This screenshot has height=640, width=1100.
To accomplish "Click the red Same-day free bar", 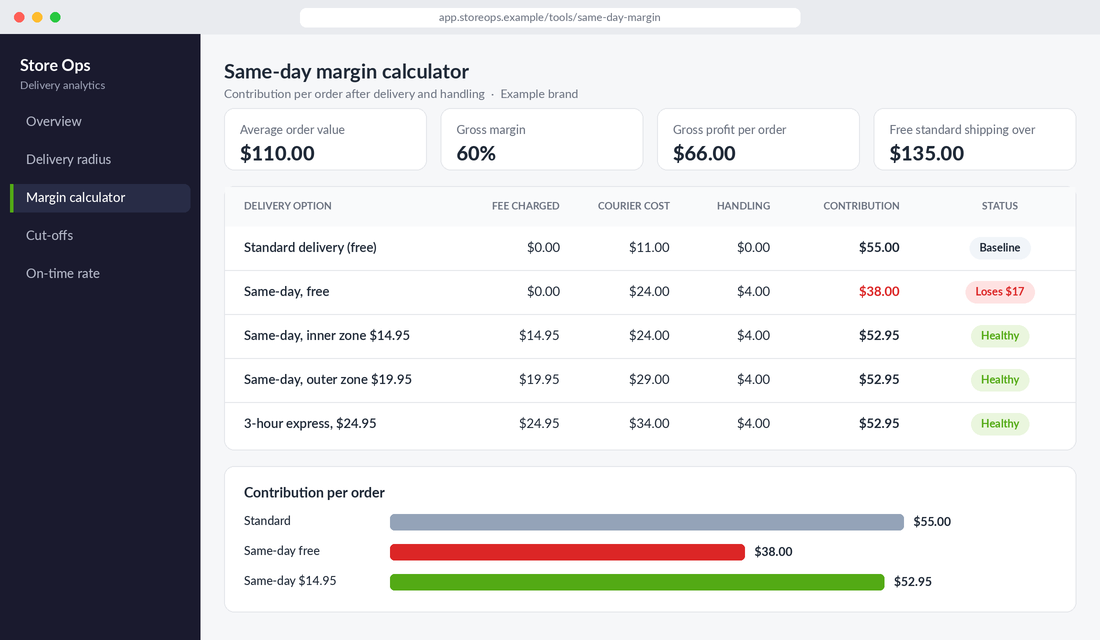I will 567,552.
